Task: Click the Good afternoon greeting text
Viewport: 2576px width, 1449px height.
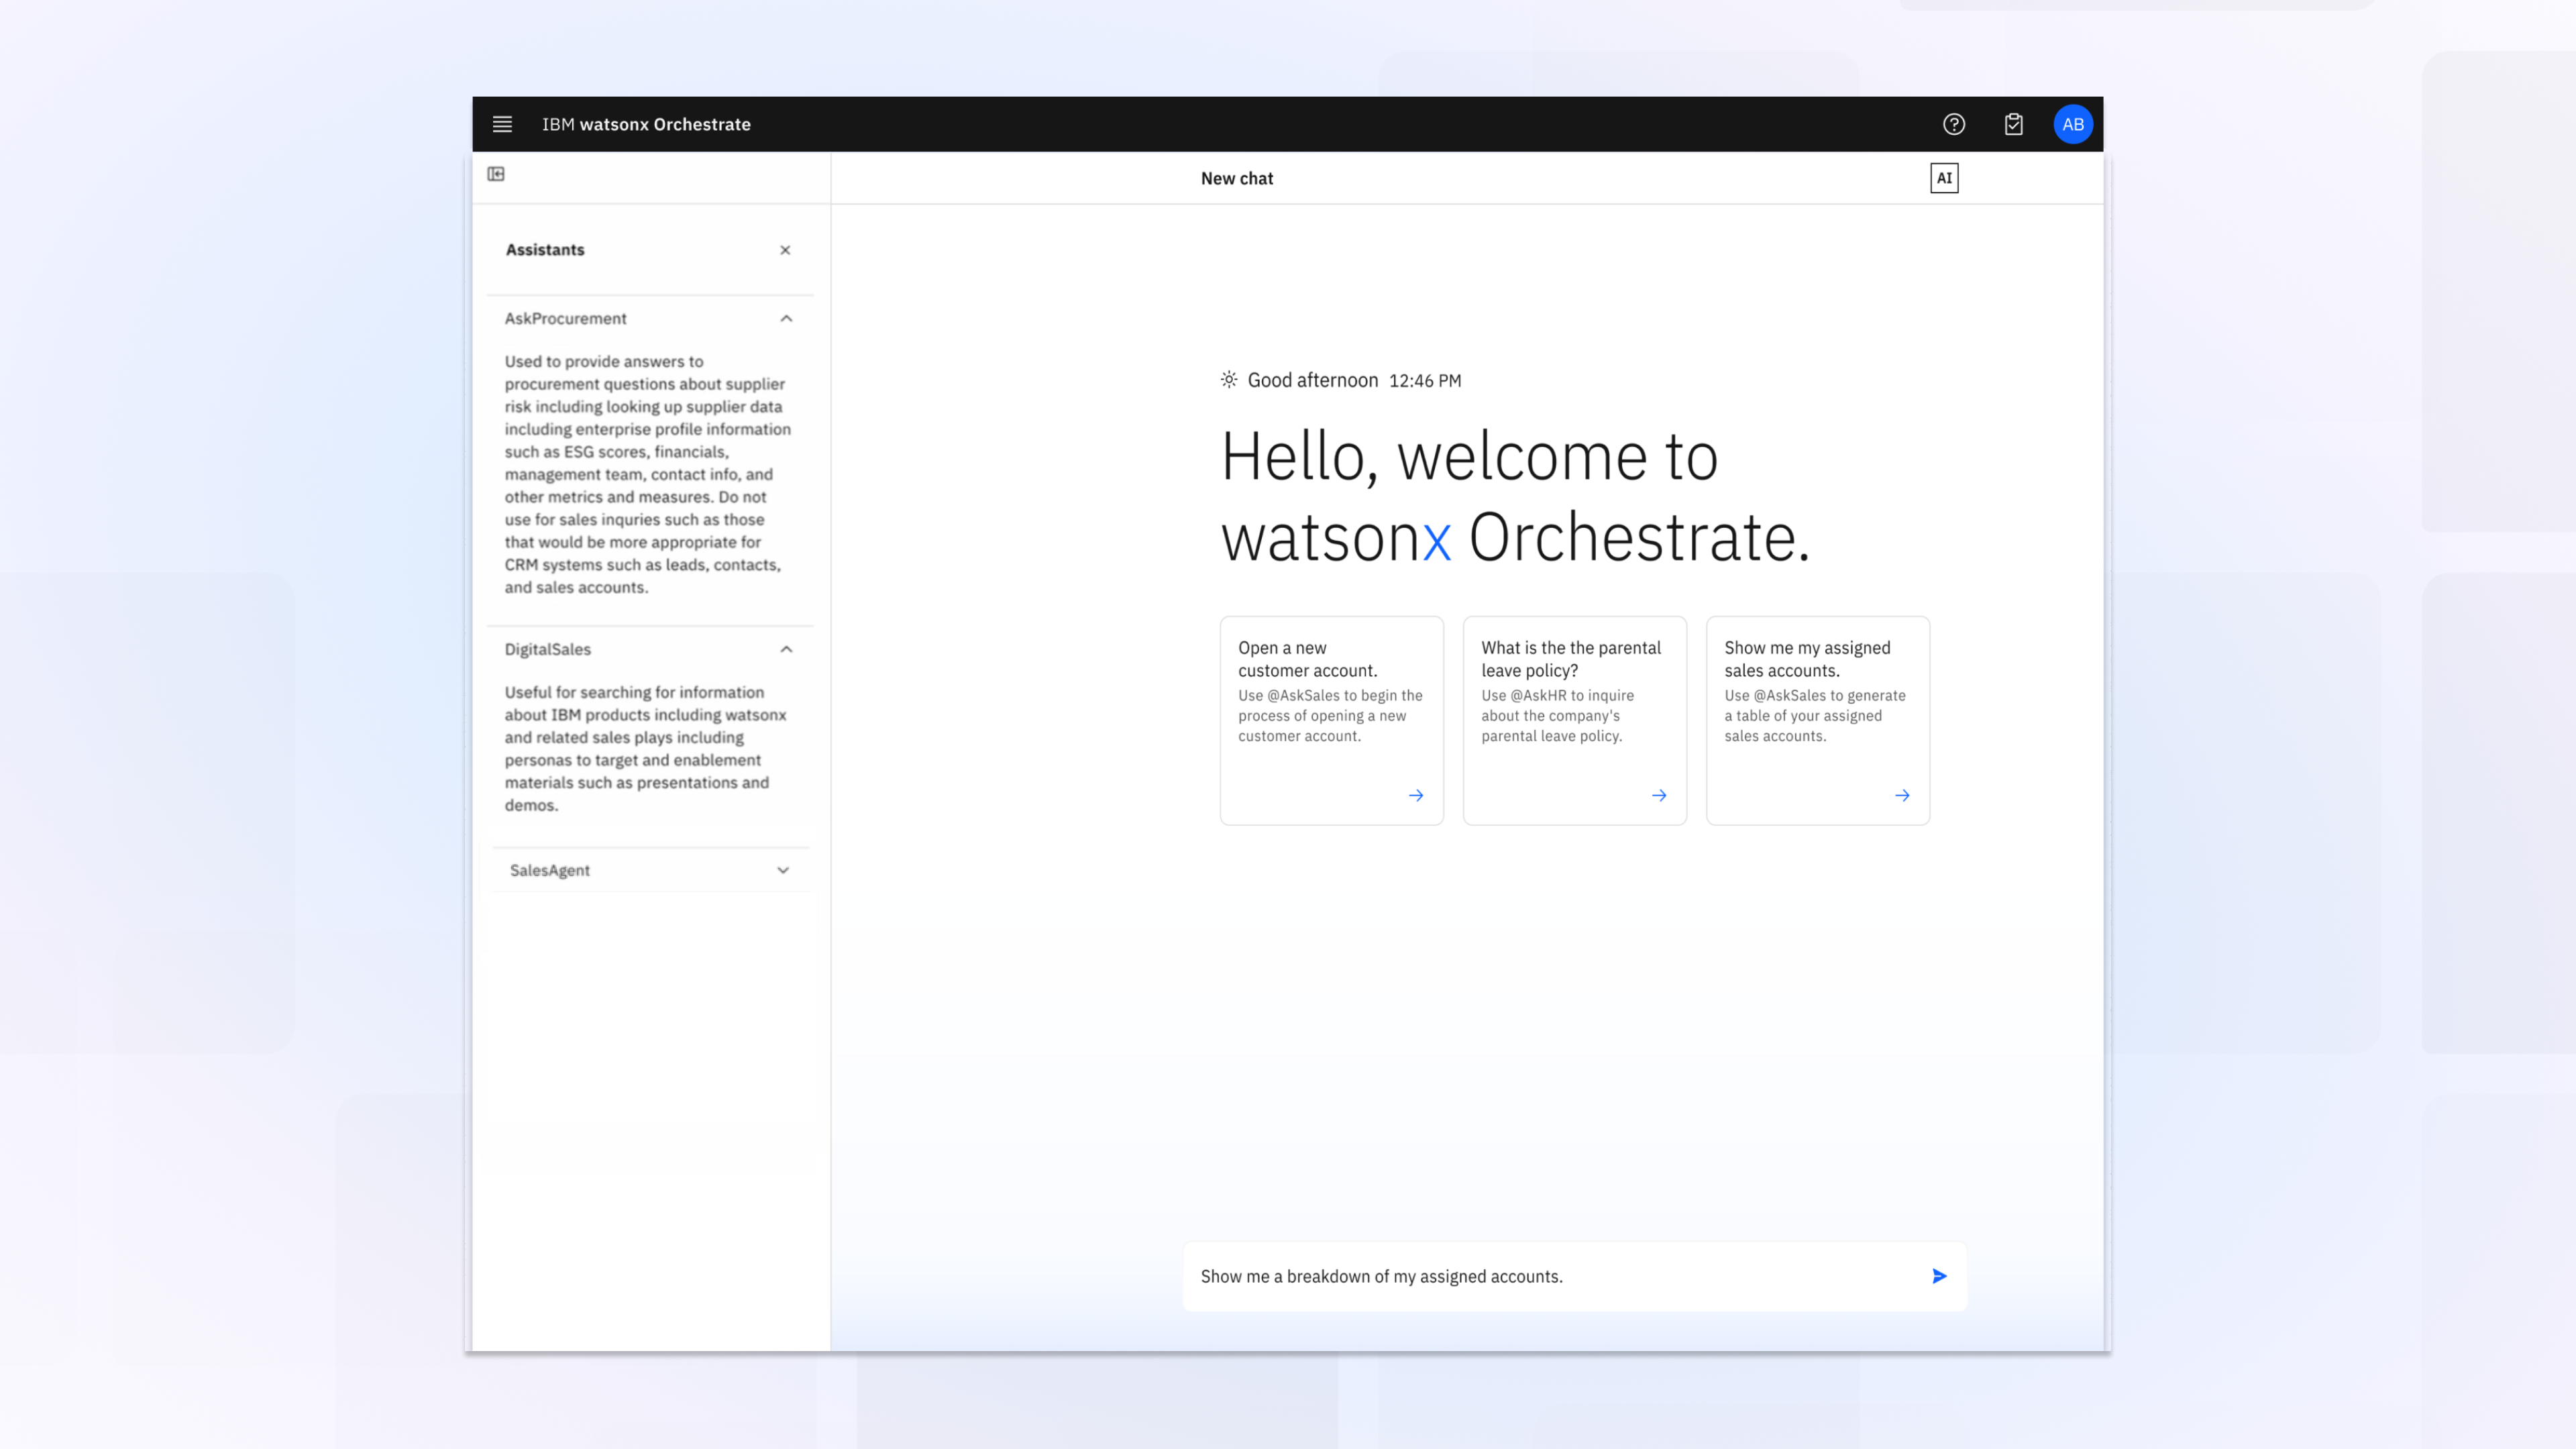Action: pyautogui.click(x=1312, y=380)
